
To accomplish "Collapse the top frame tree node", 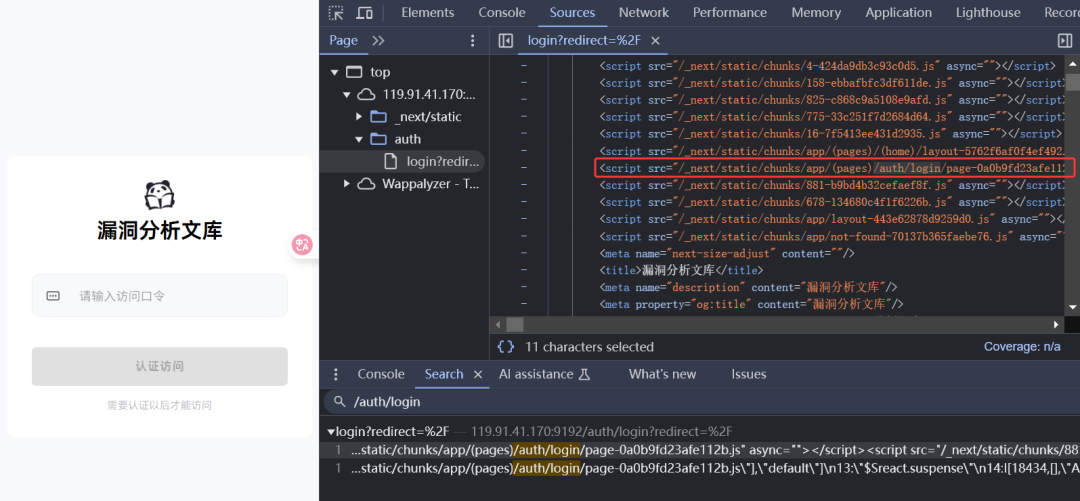I will tap(333, 72).
